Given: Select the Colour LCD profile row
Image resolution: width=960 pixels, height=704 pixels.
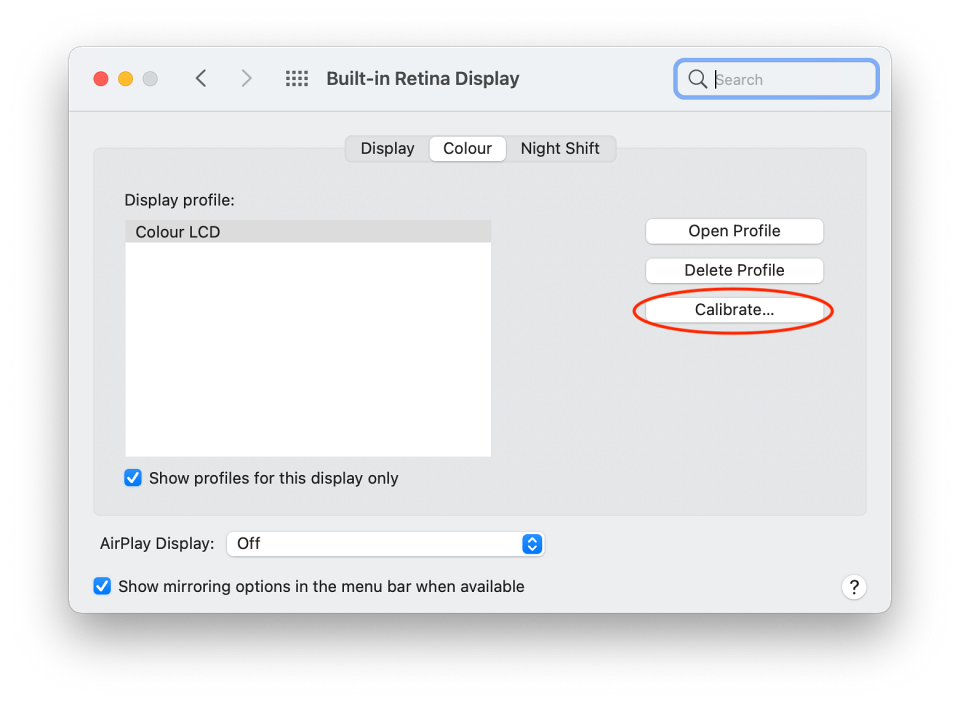Looking at the screenshot, I should coord(308,232).
